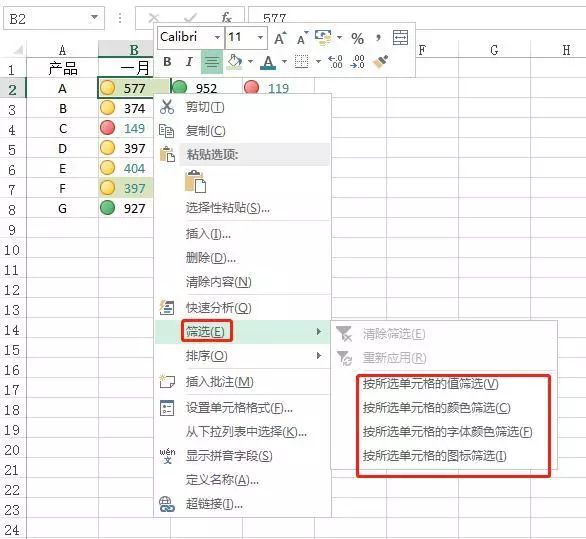Click the comment icon beside 插入批注

167,382
